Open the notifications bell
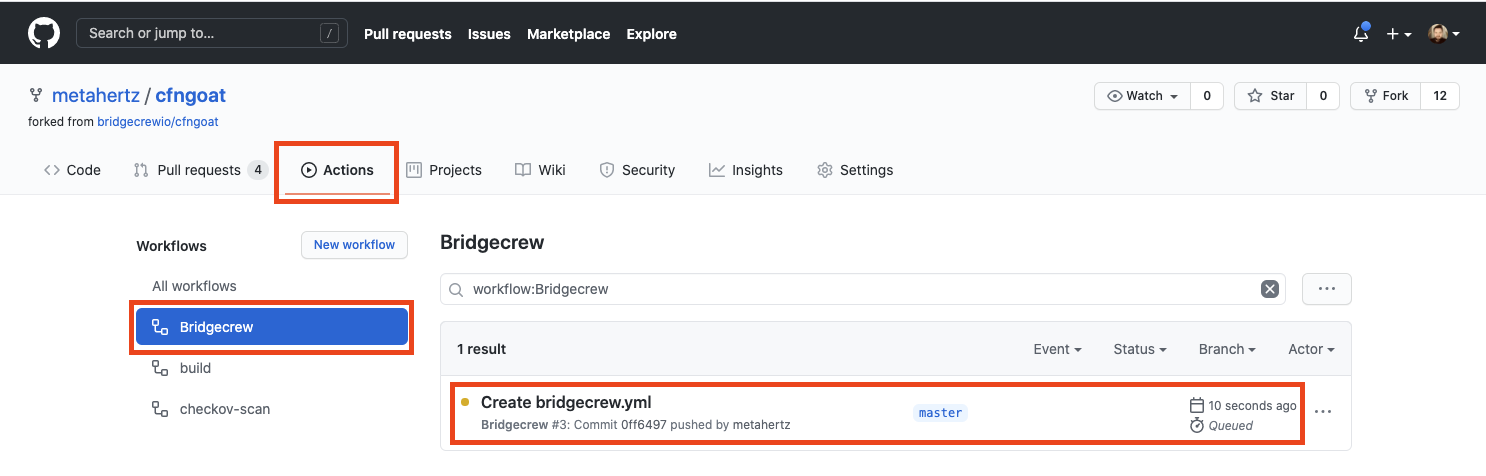Image resolution: width=1486 pixels, height=476 pixels. pyautogui.click(x=1361, y=33)
